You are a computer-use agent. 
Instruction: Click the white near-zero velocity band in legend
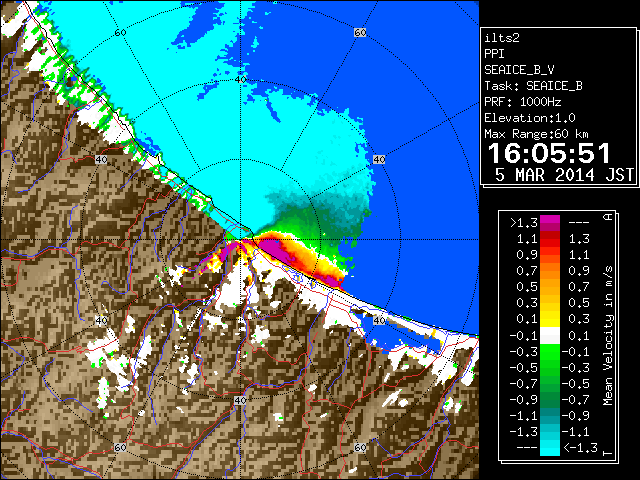549,336
